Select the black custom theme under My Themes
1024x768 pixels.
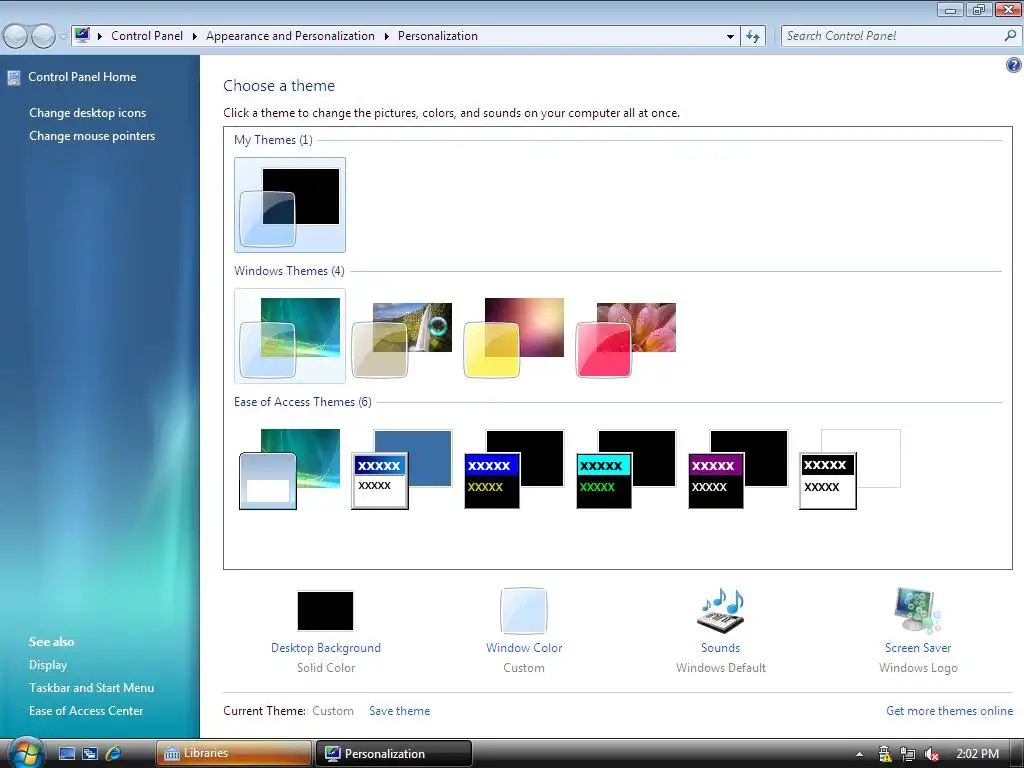(x=290, y=205)
